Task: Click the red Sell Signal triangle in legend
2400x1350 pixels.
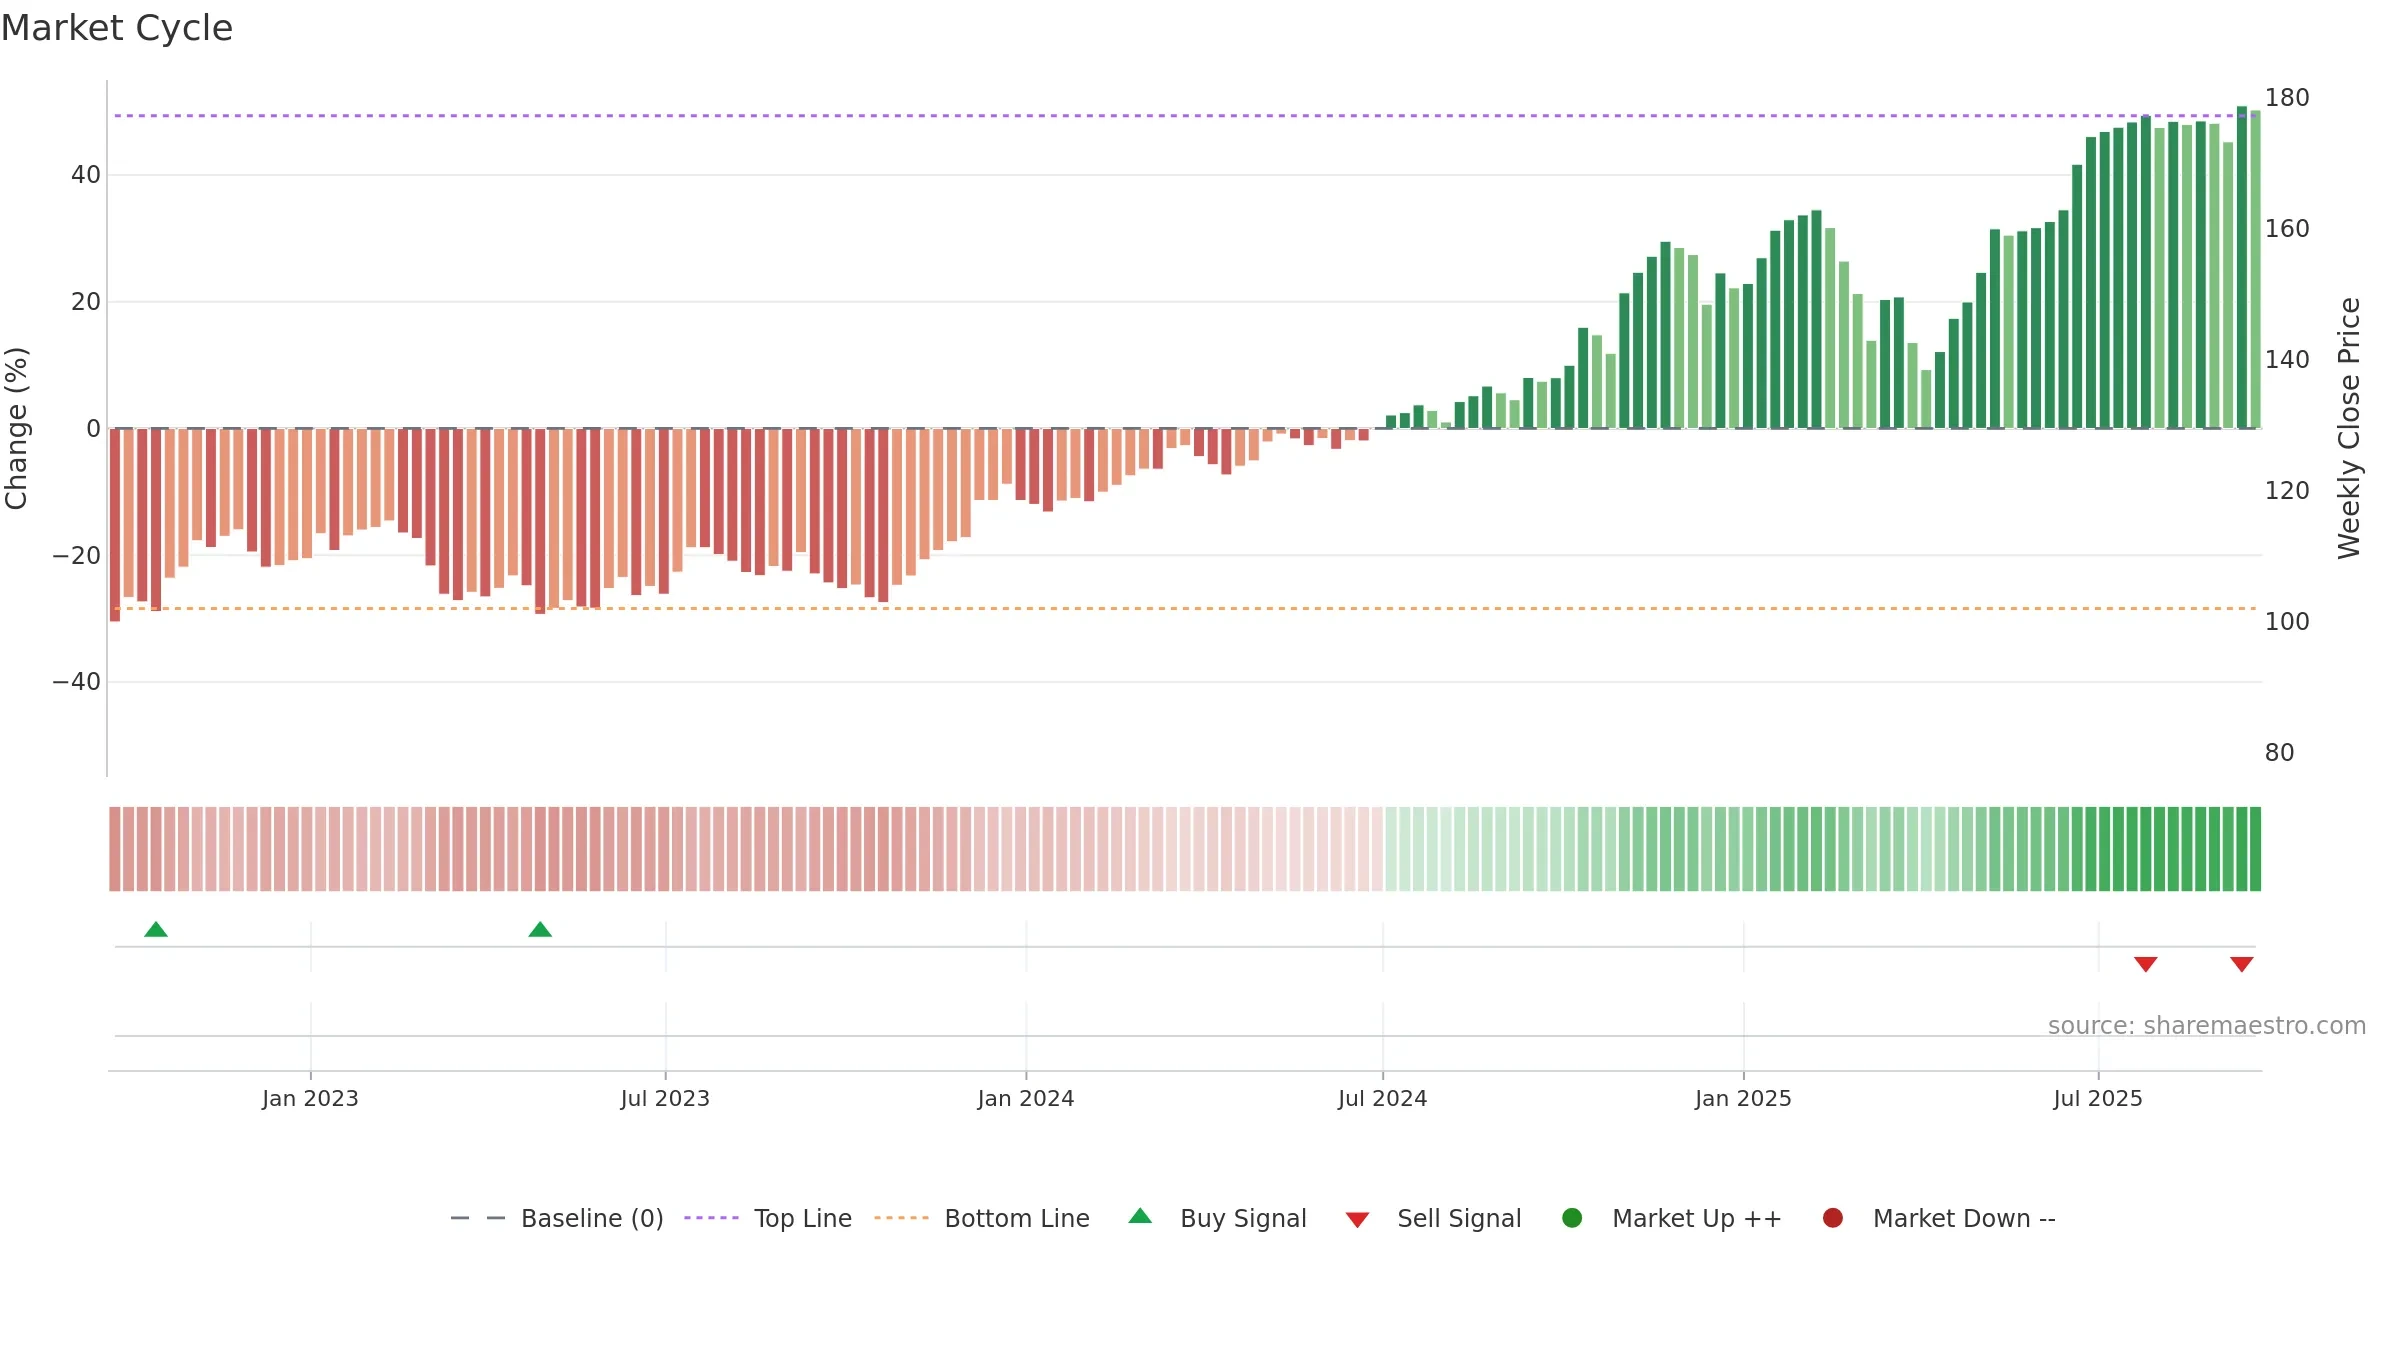Action: tap(1357, 1220)
